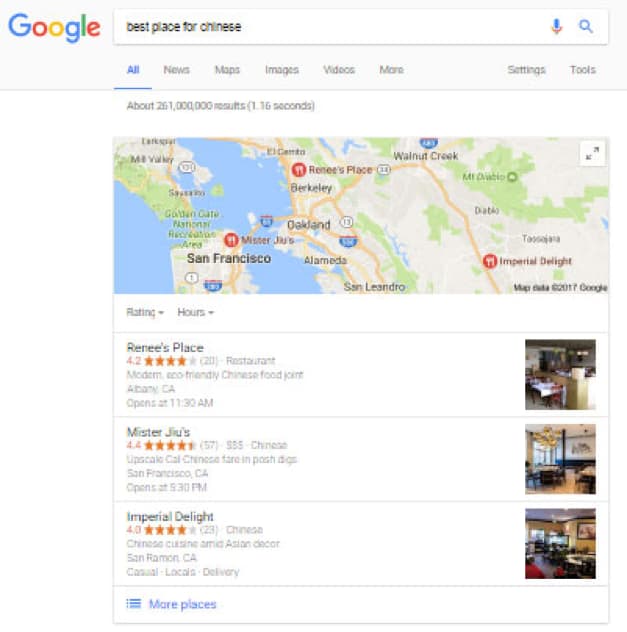This screenshot has height=632, width=627.
Task: Open the Maps tab
Action: coord(227,70)
